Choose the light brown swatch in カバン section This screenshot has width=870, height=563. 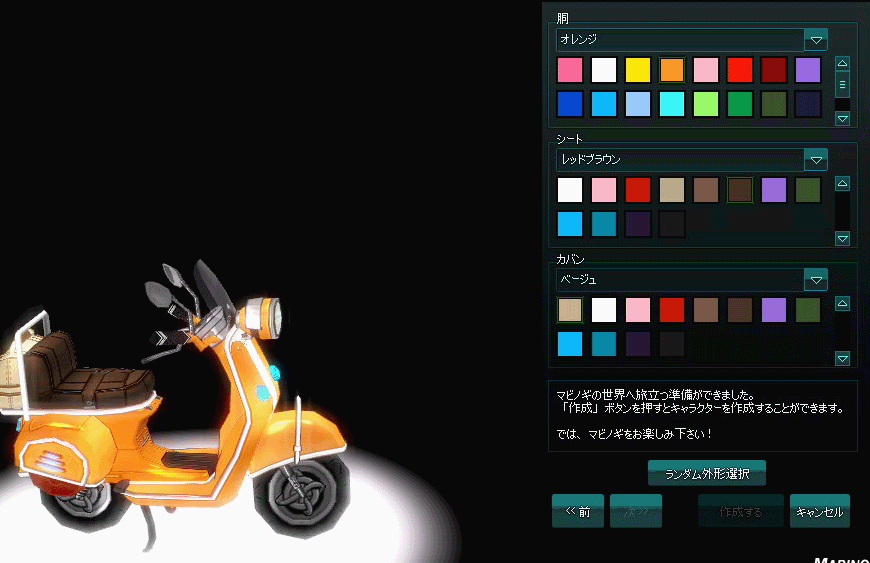[706, 310]
